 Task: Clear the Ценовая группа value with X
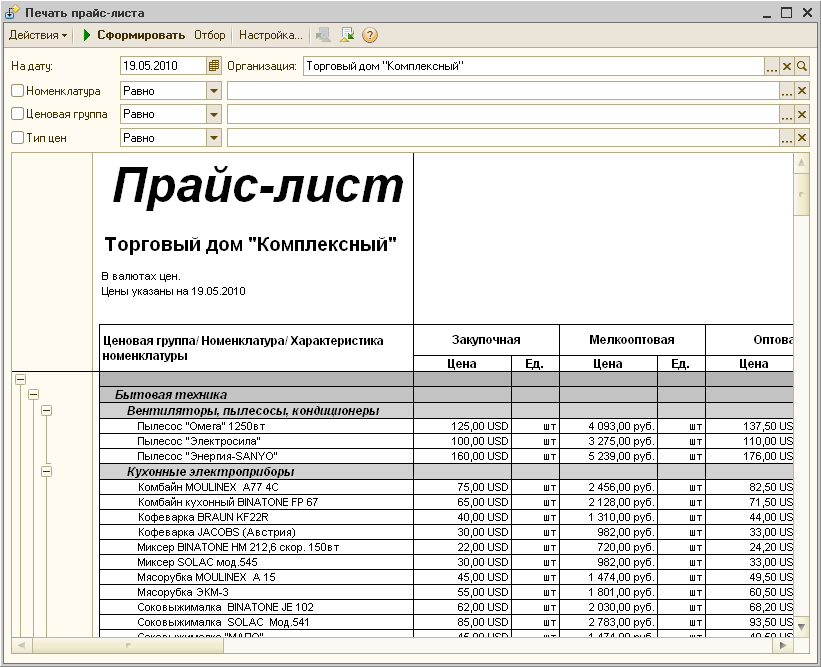[802, 114]
